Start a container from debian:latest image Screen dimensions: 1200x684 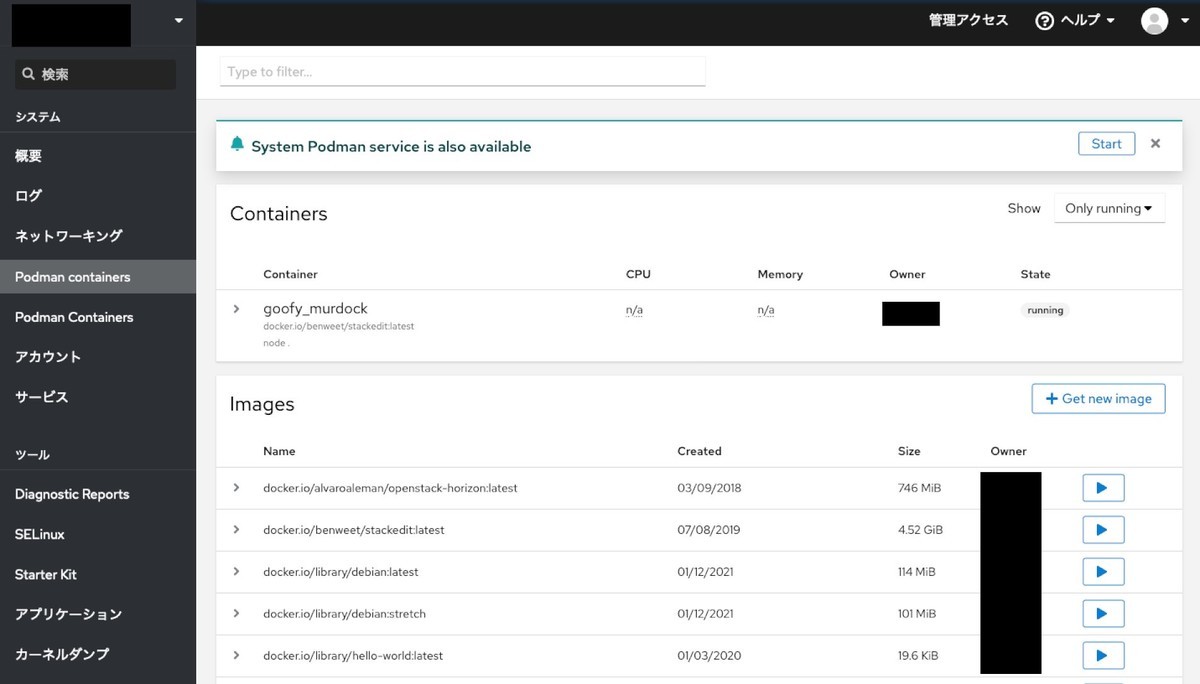pos(1103,572)
